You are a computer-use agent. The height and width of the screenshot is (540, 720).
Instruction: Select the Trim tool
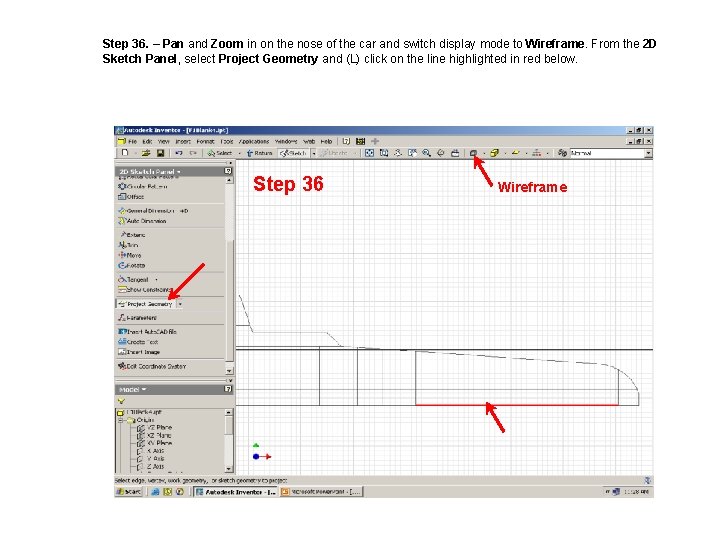[128, 245]
